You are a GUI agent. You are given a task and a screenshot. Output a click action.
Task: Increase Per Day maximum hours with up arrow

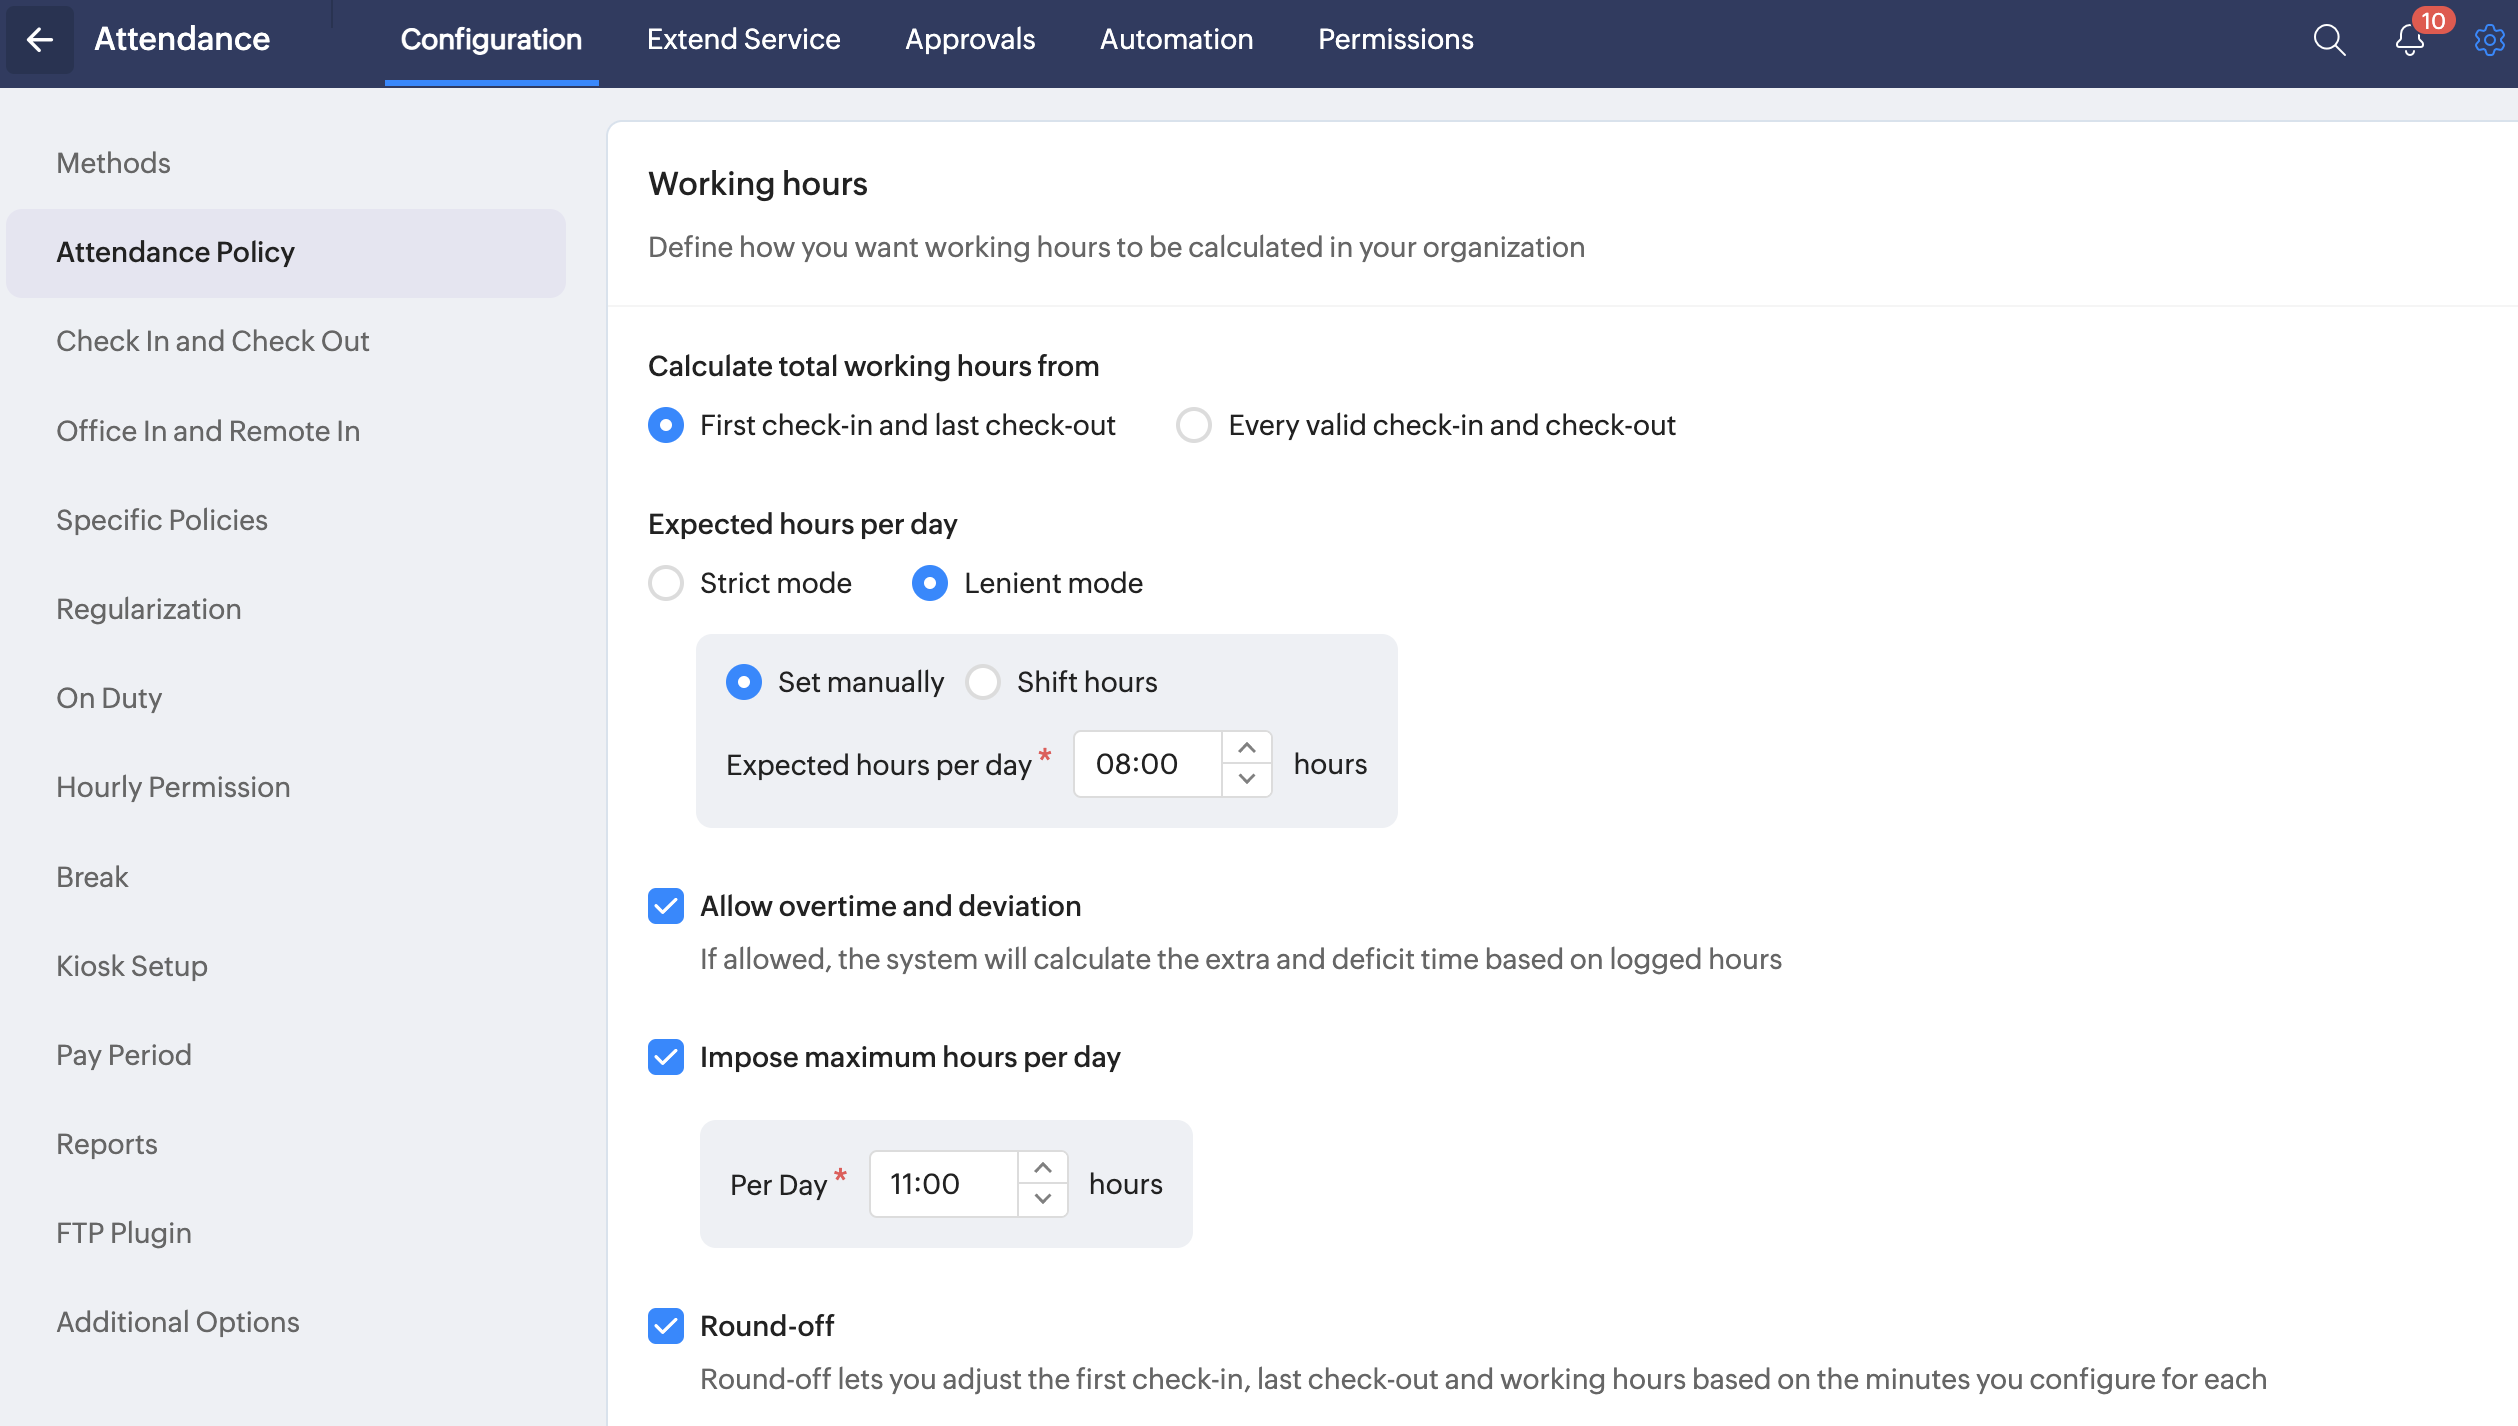[1042, 1168]
